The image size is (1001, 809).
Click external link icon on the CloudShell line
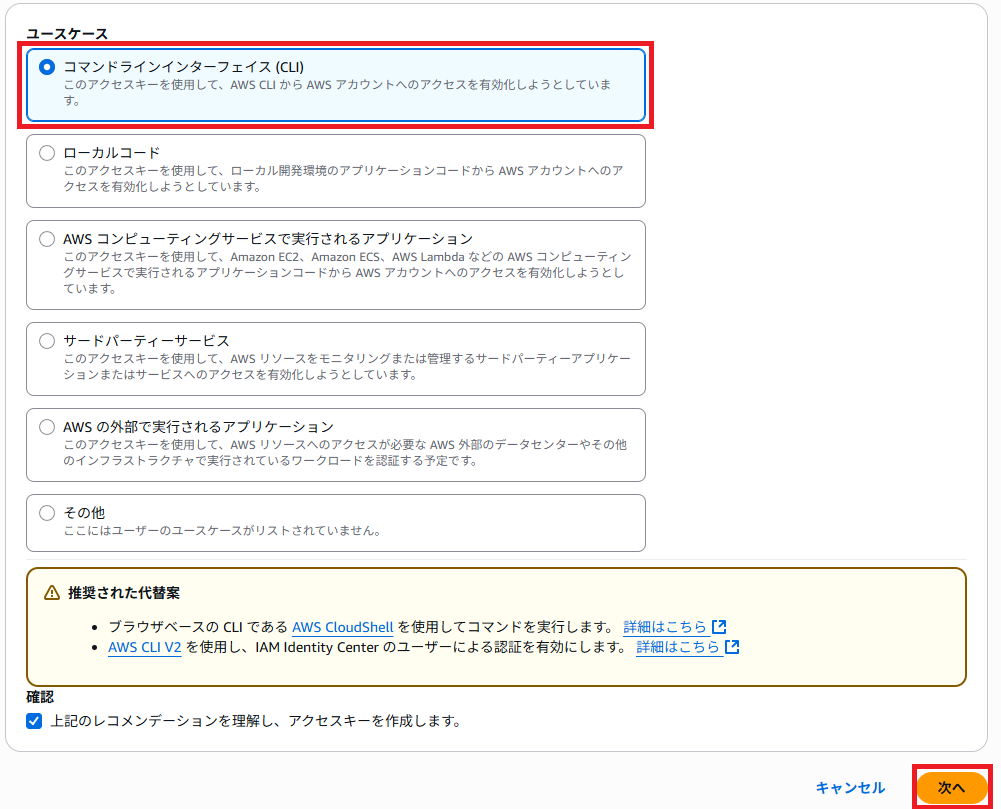tap(719, 627)
